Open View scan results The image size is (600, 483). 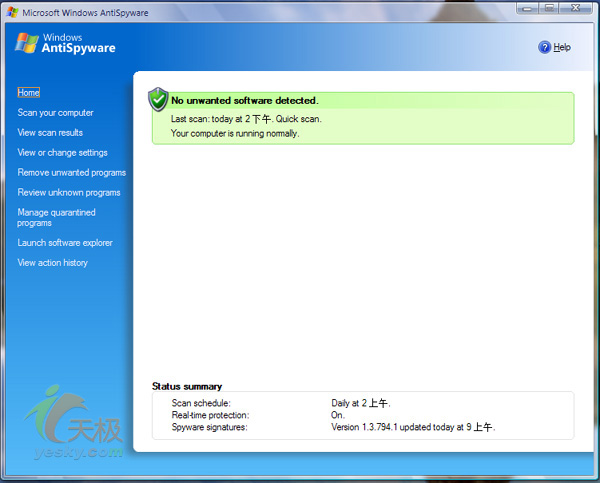click(50, 133)
